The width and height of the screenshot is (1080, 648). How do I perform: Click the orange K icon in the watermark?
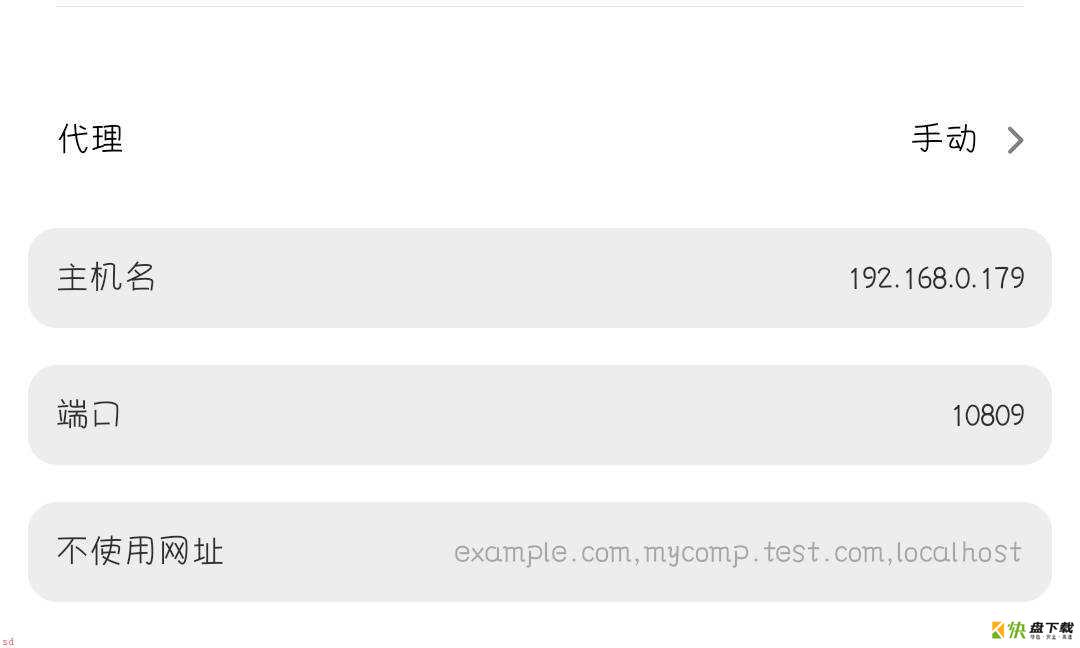pyautogui.click(x=998, y=629)
